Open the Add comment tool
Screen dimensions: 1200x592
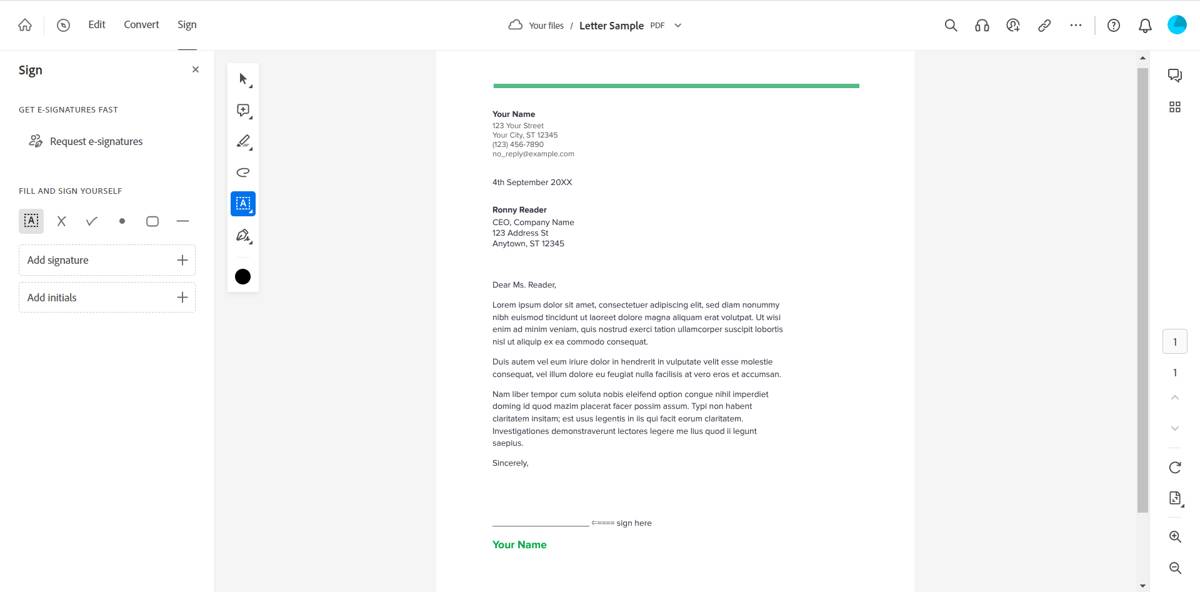click(x=242, y=110)
